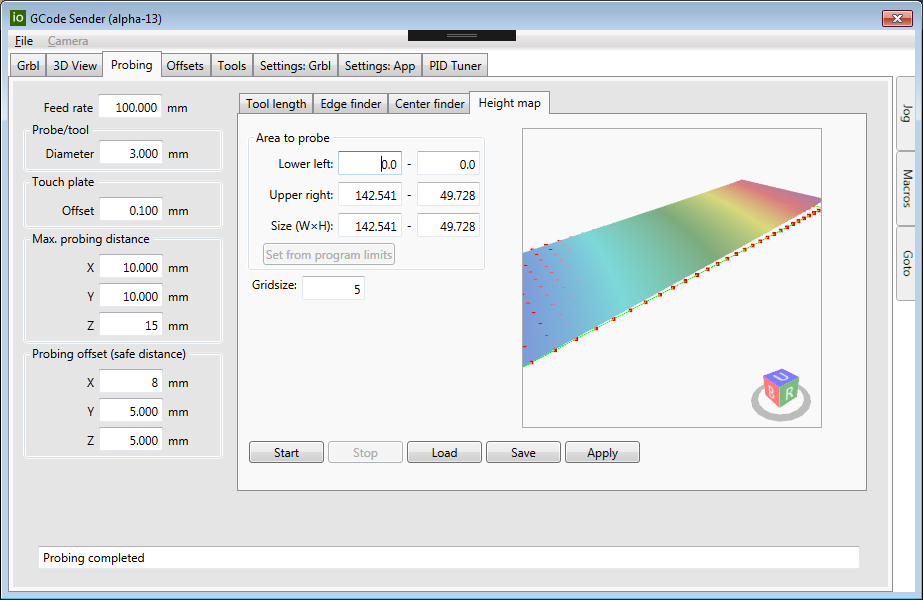Select the PID Tuner tab

coord(455,66)
